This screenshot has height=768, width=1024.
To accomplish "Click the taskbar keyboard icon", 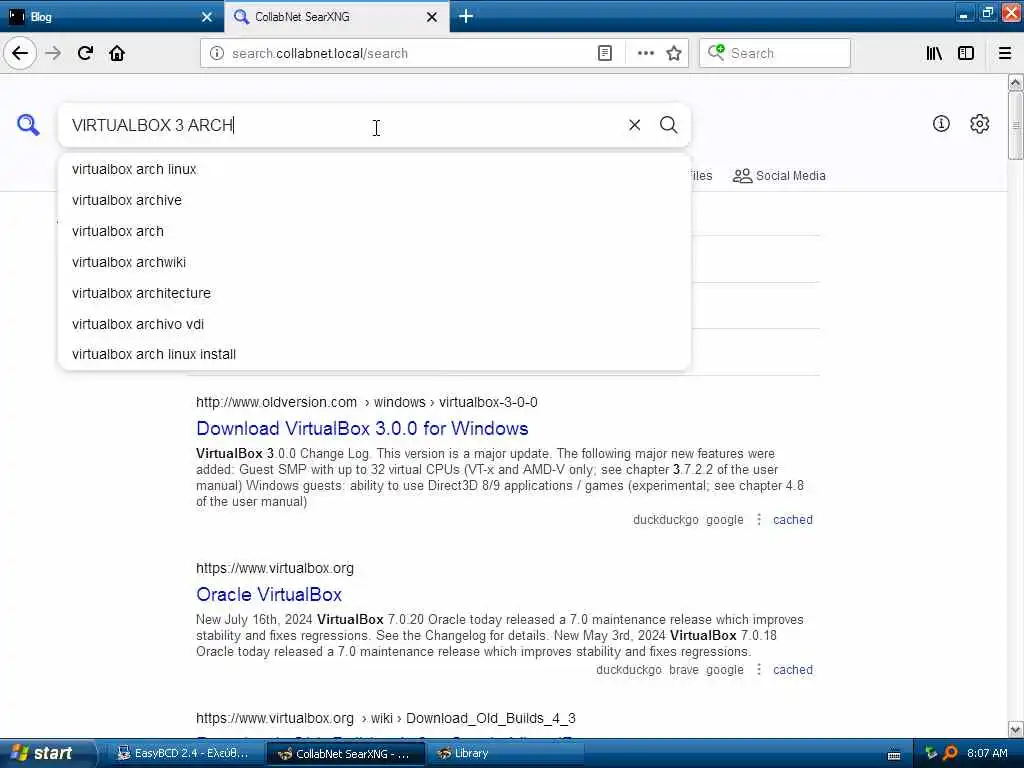I will click(x=894, y=755).
